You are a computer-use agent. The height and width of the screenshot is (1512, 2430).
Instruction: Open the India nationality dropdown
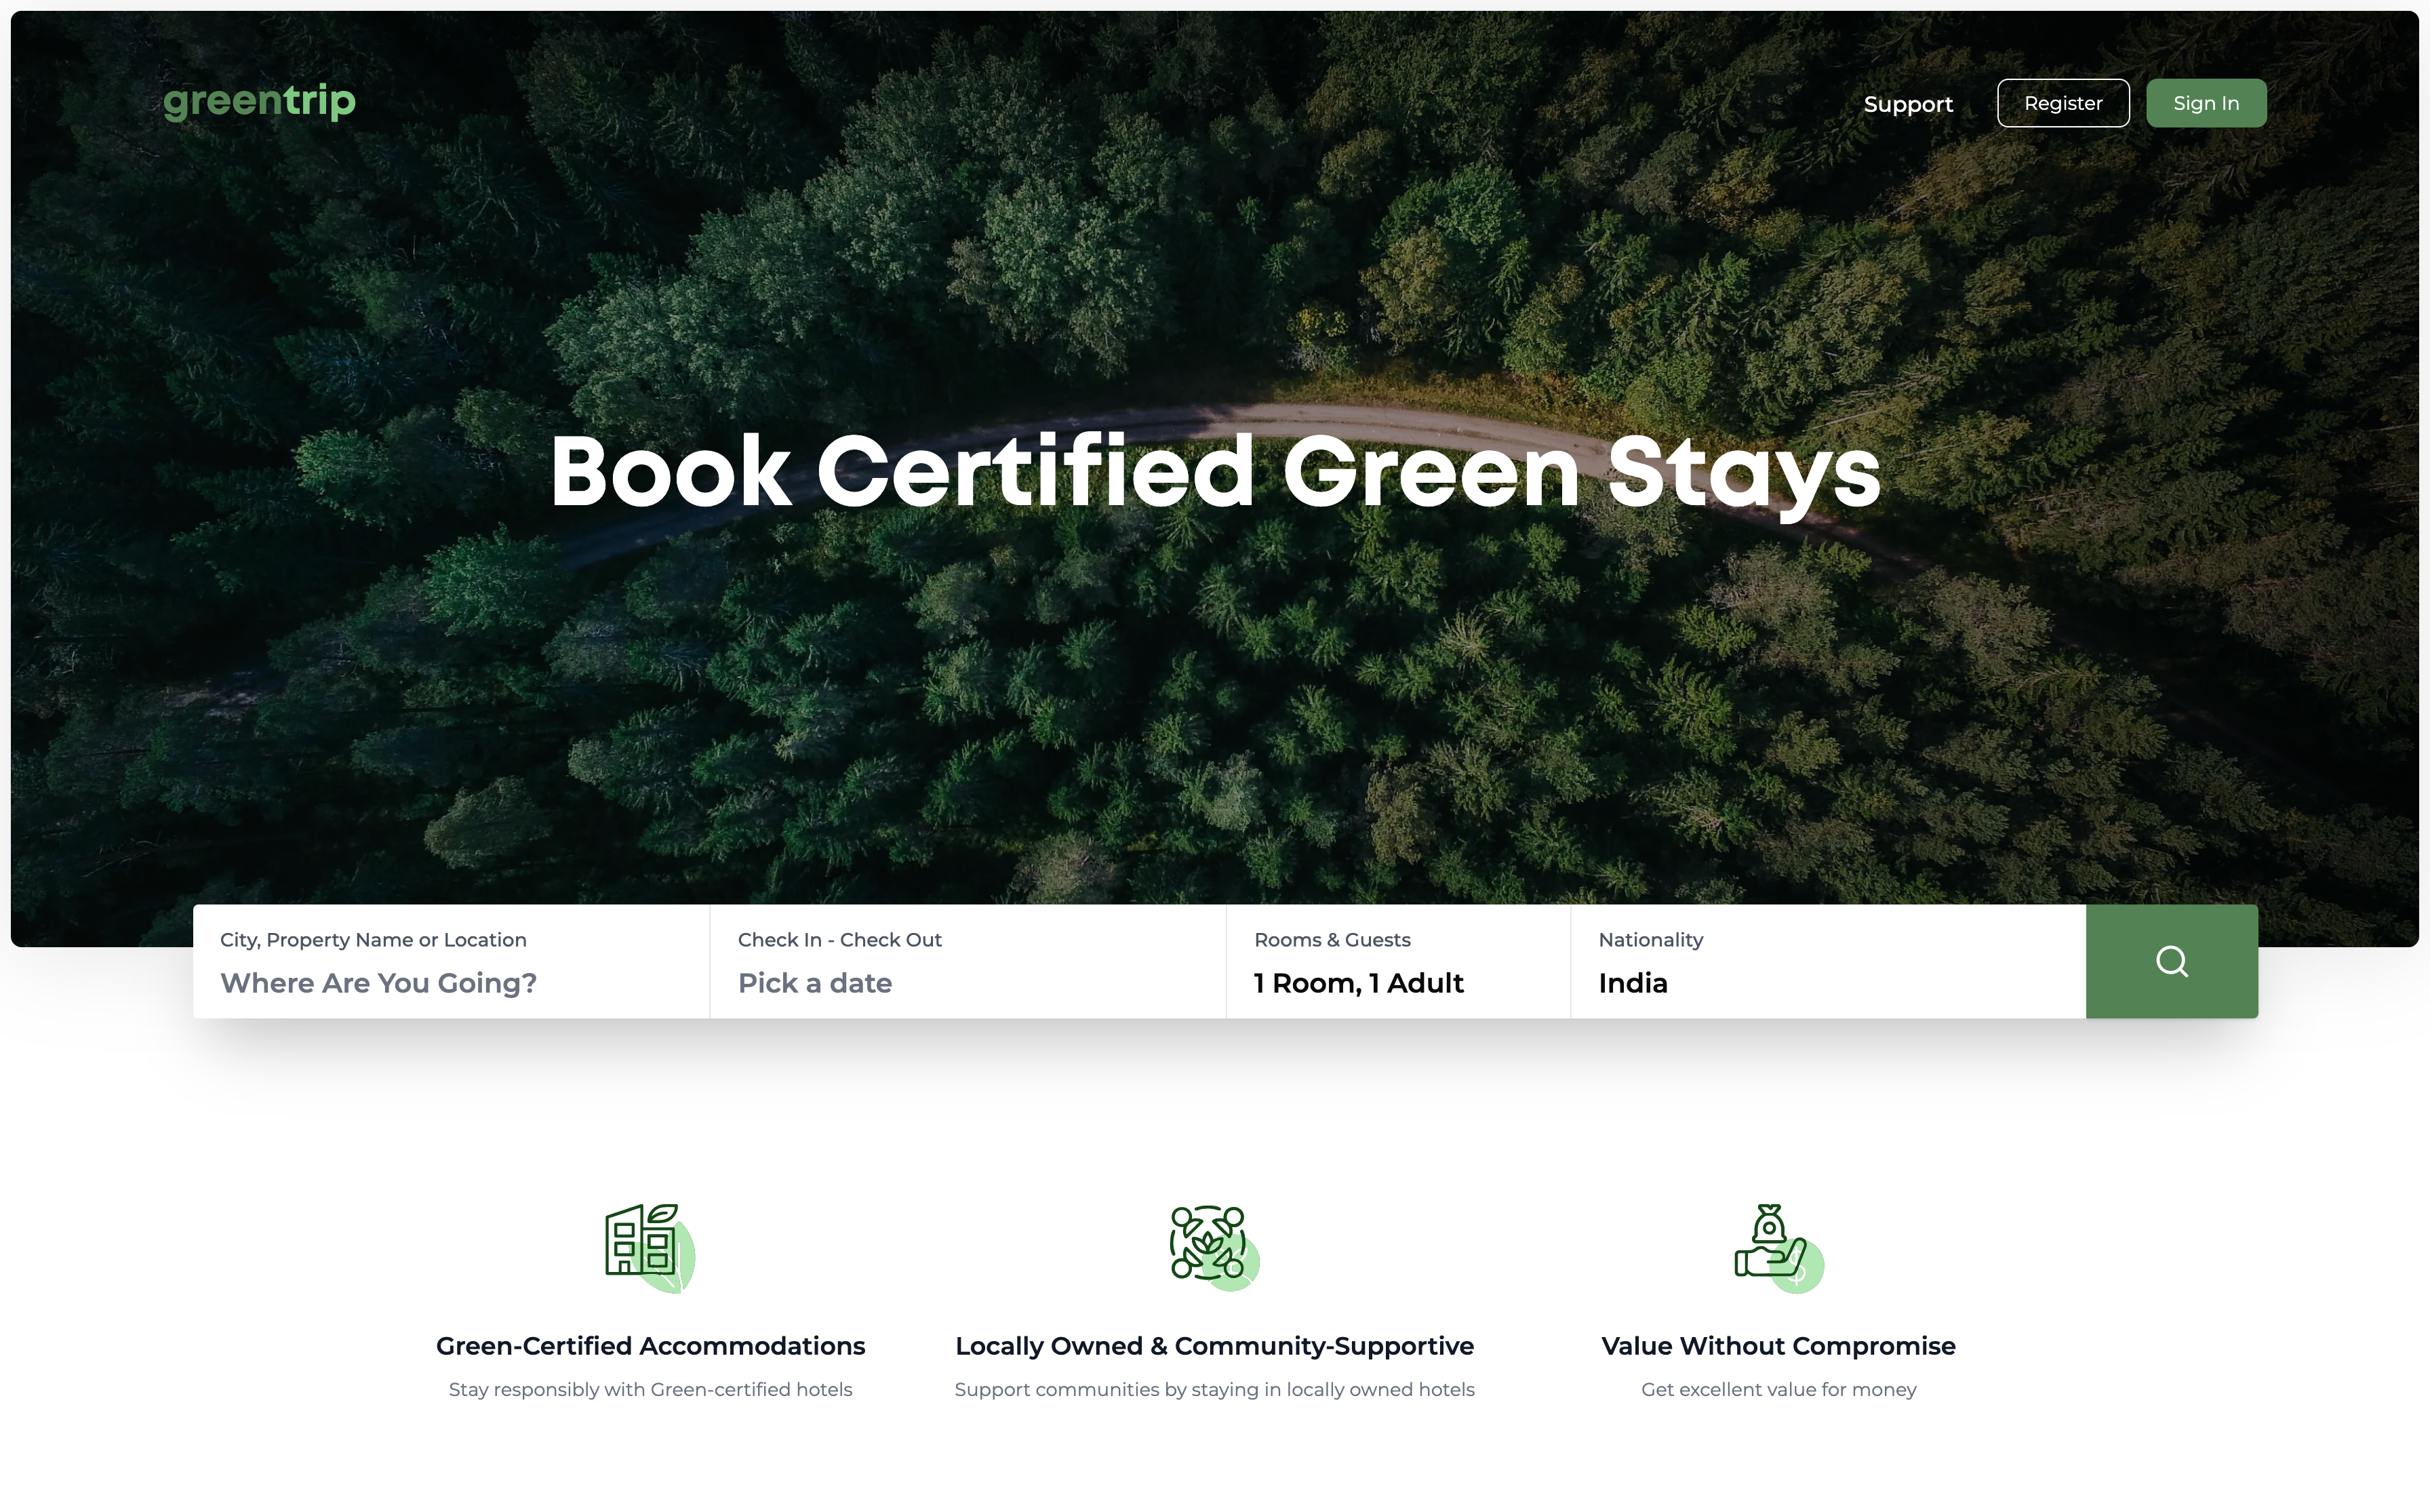click(1632, 983)
